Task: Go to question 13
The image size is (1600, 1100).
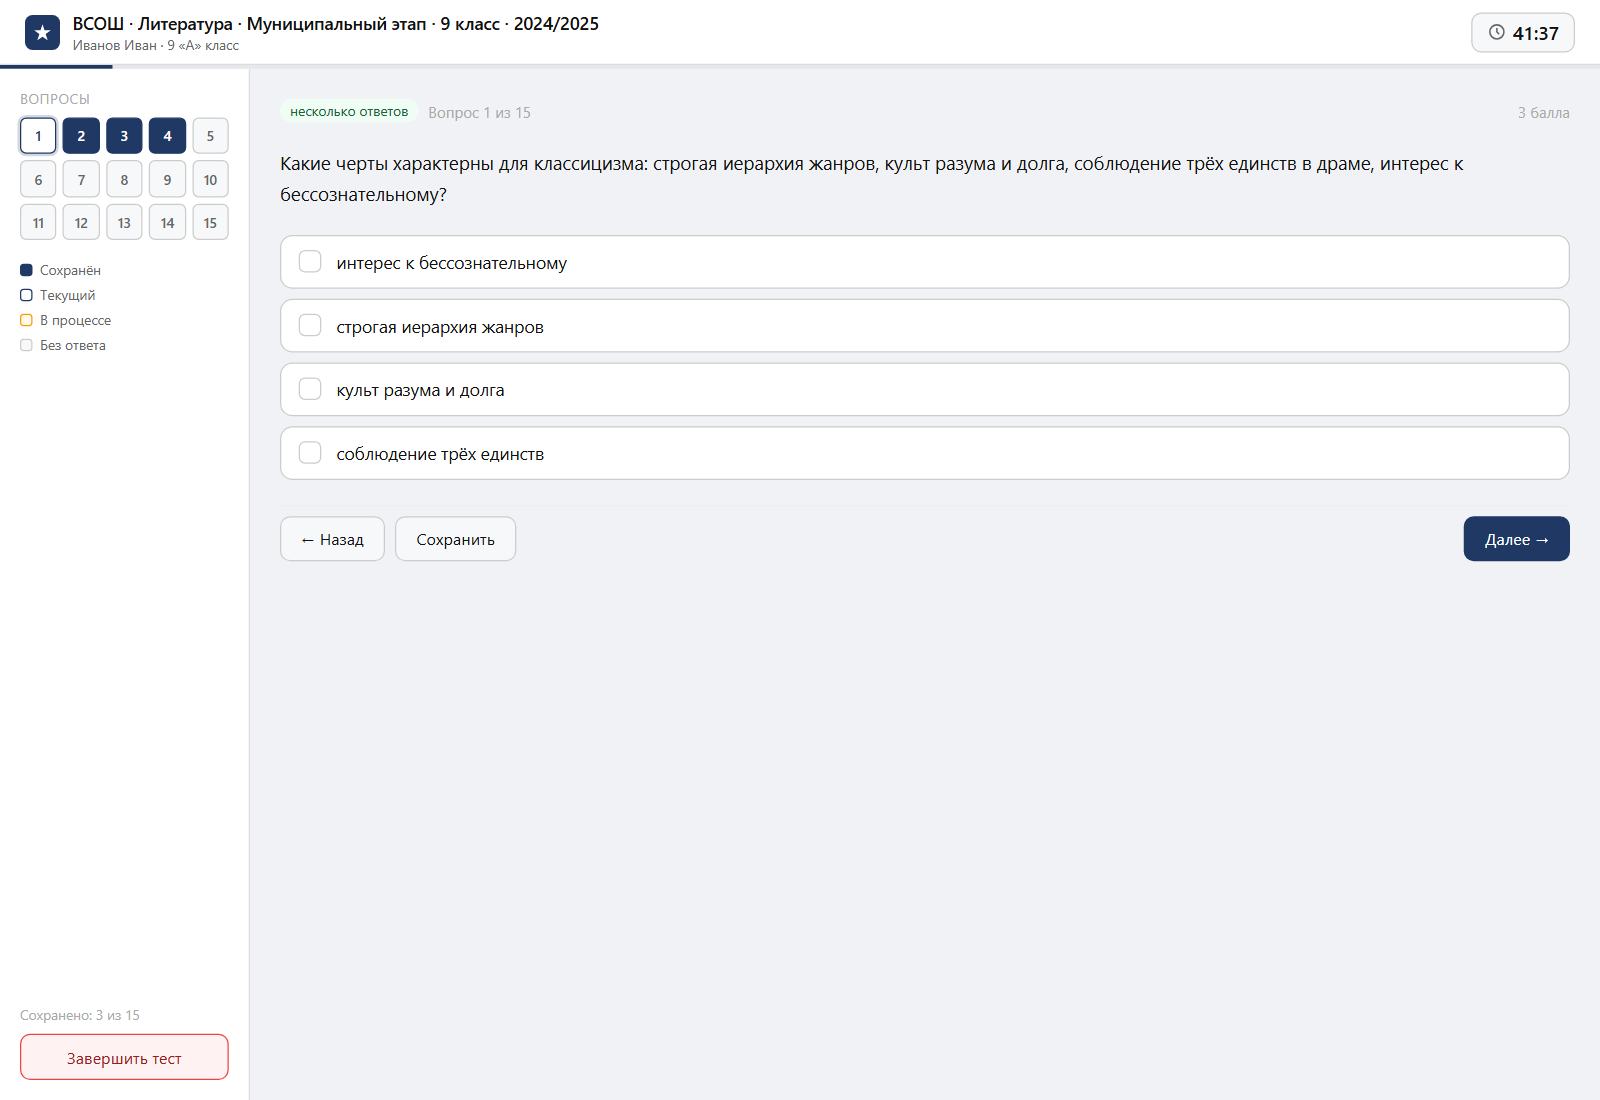Action: pos(124,222)
